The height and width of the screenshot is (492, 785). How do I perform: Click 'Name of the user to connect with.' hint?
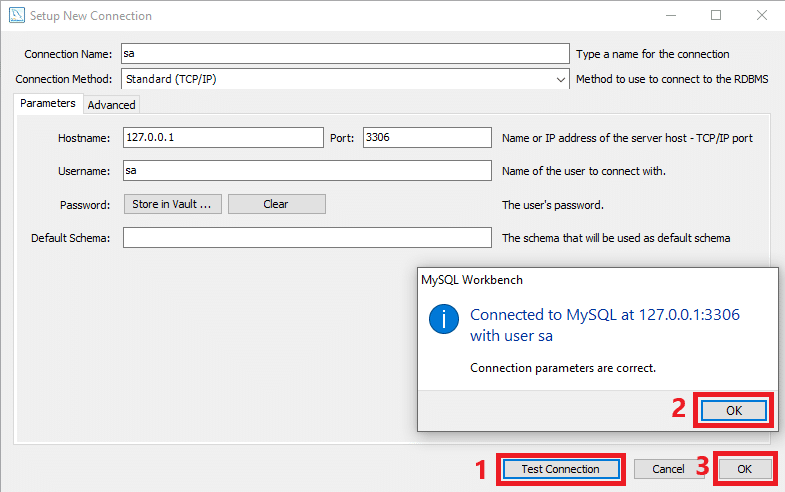584,171
